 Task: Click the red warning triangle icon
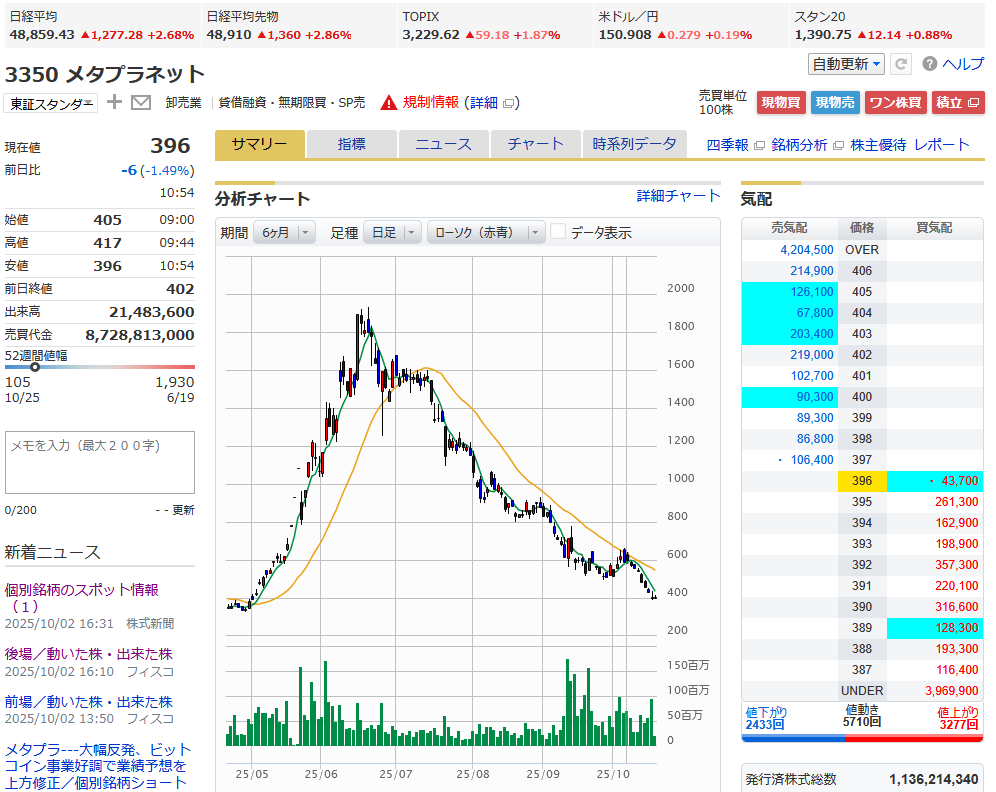[388, 102]
